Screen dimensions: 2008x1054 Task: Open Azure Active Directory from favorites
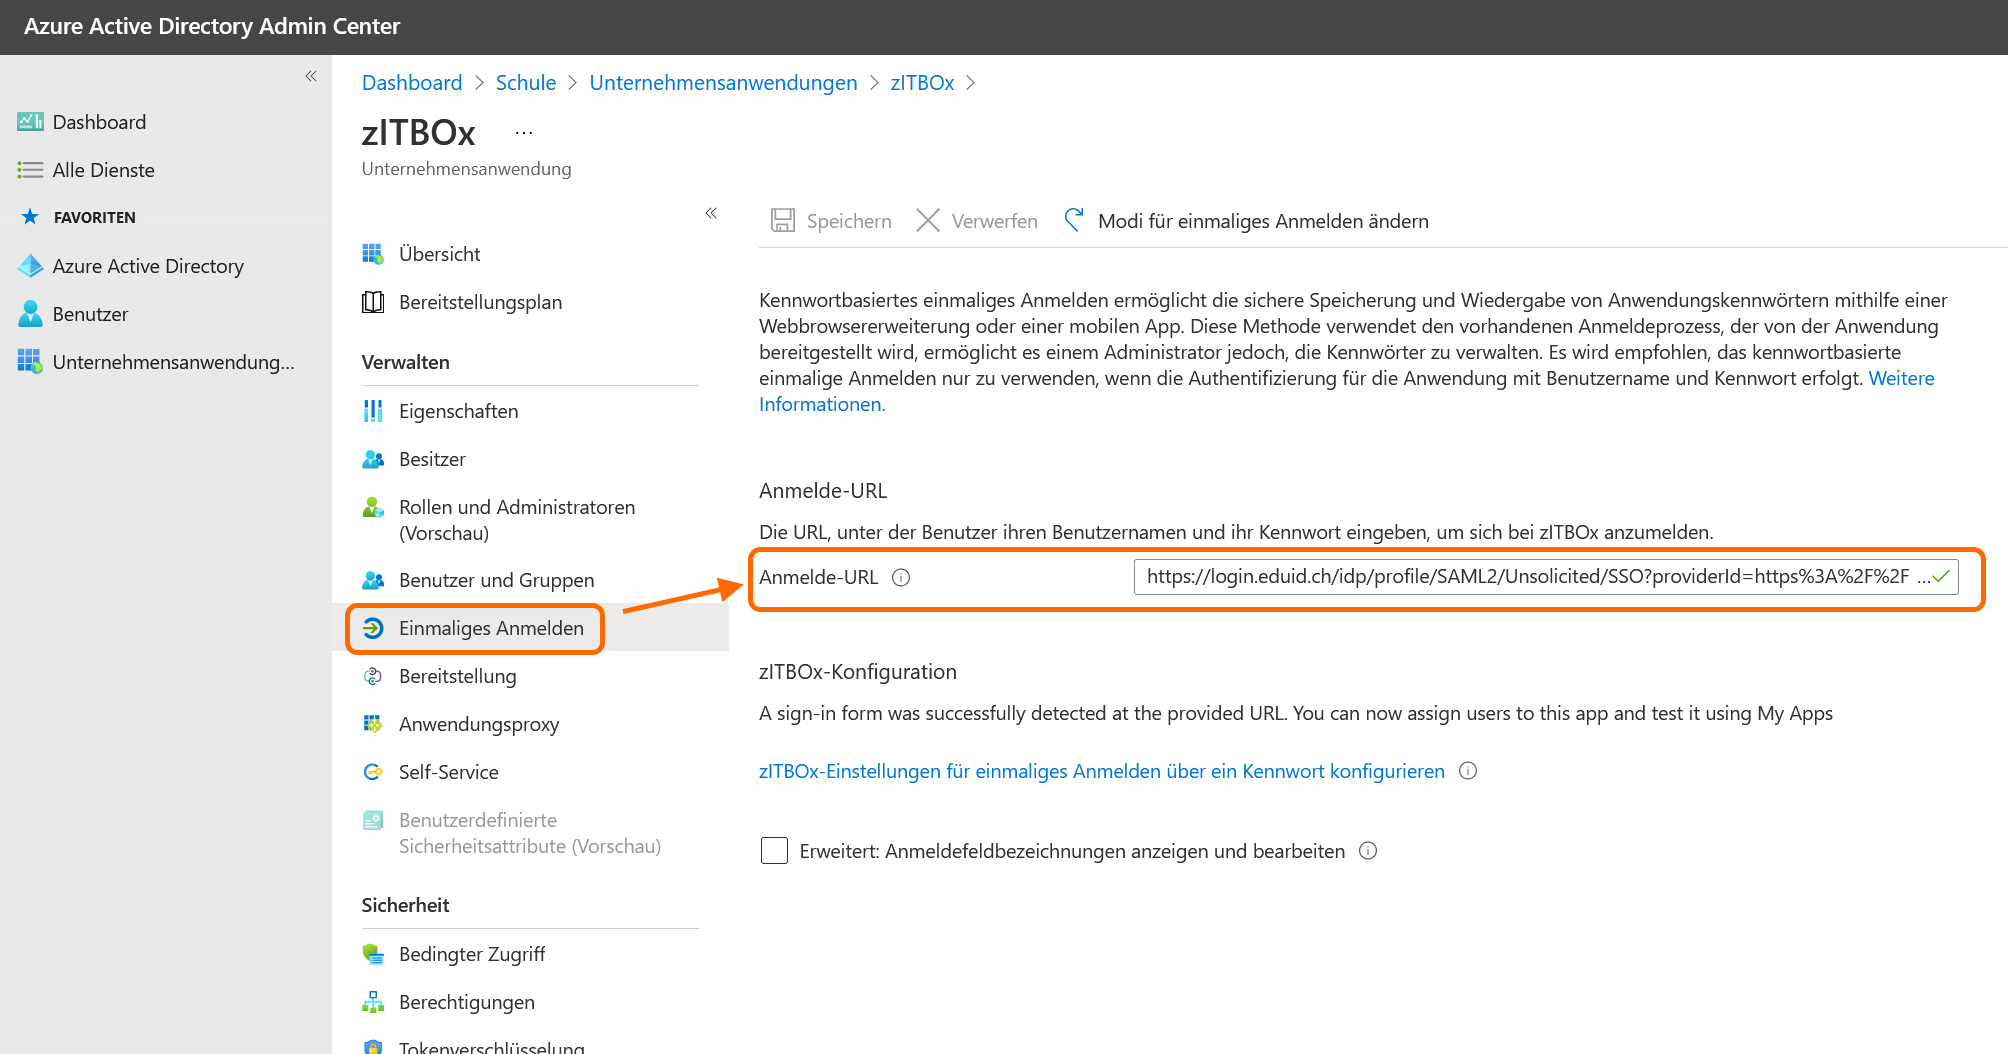click(147, 266)
